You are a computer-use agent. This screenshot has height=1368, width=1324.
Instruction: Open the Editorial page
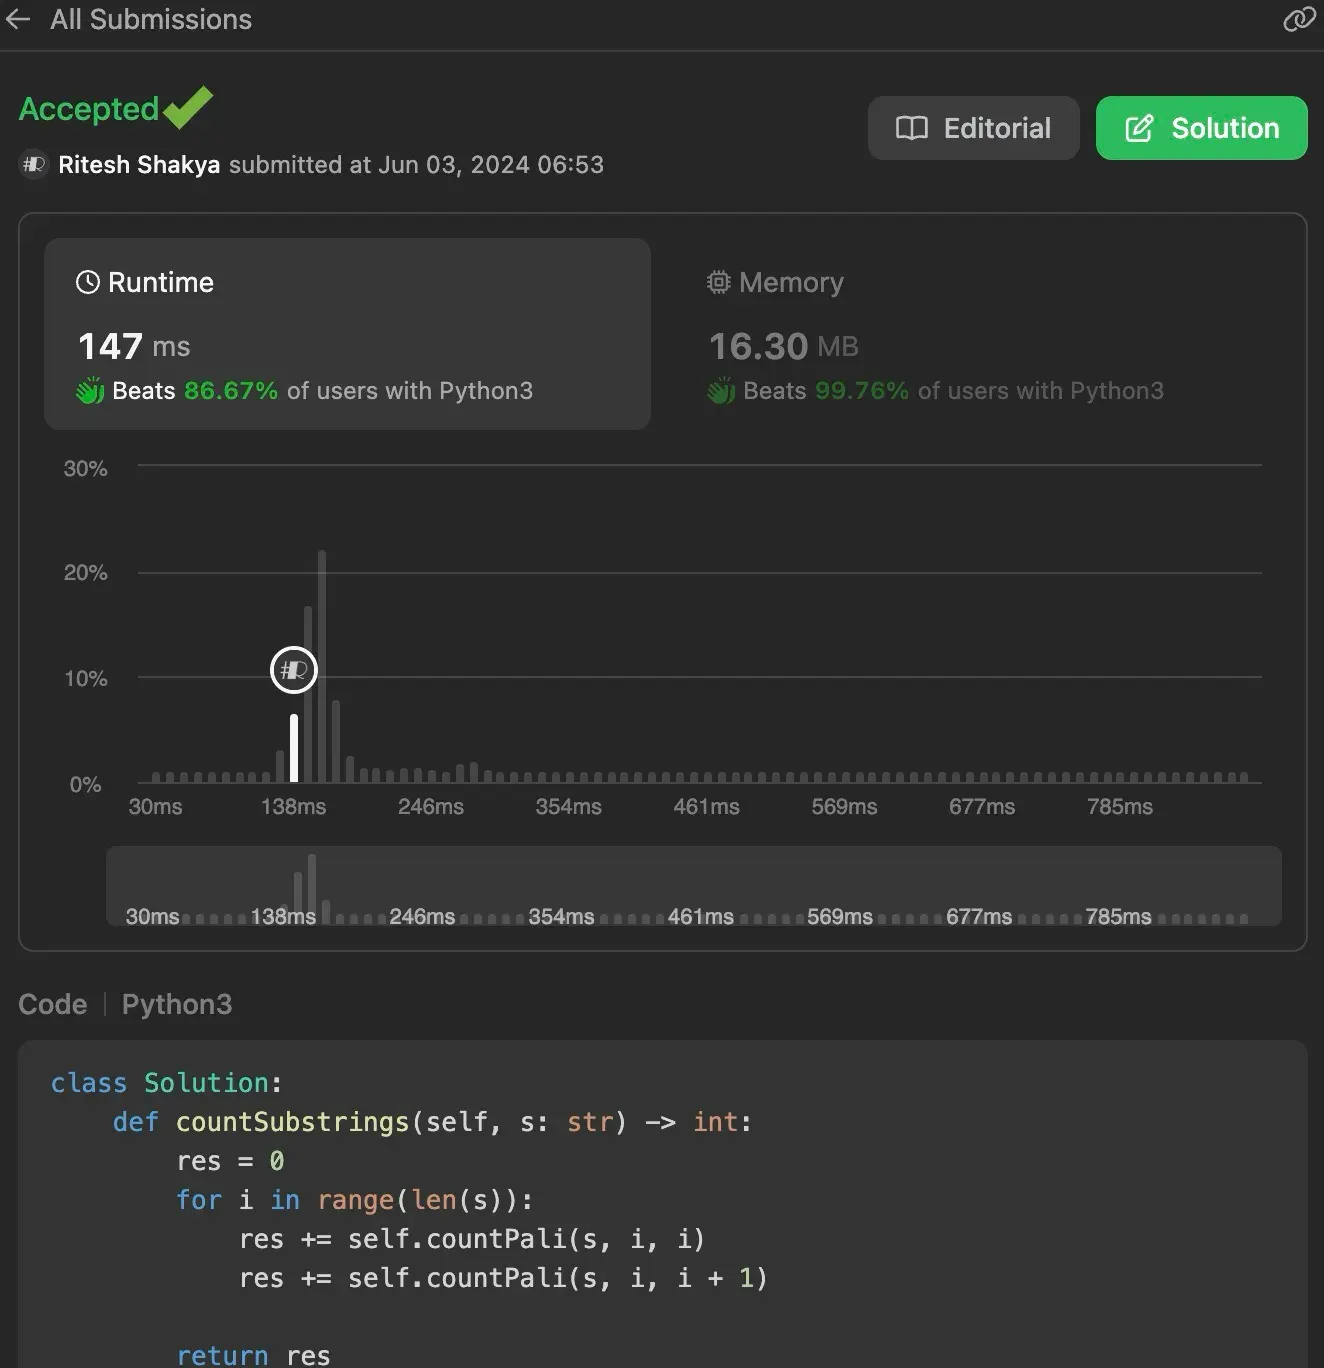973,128
